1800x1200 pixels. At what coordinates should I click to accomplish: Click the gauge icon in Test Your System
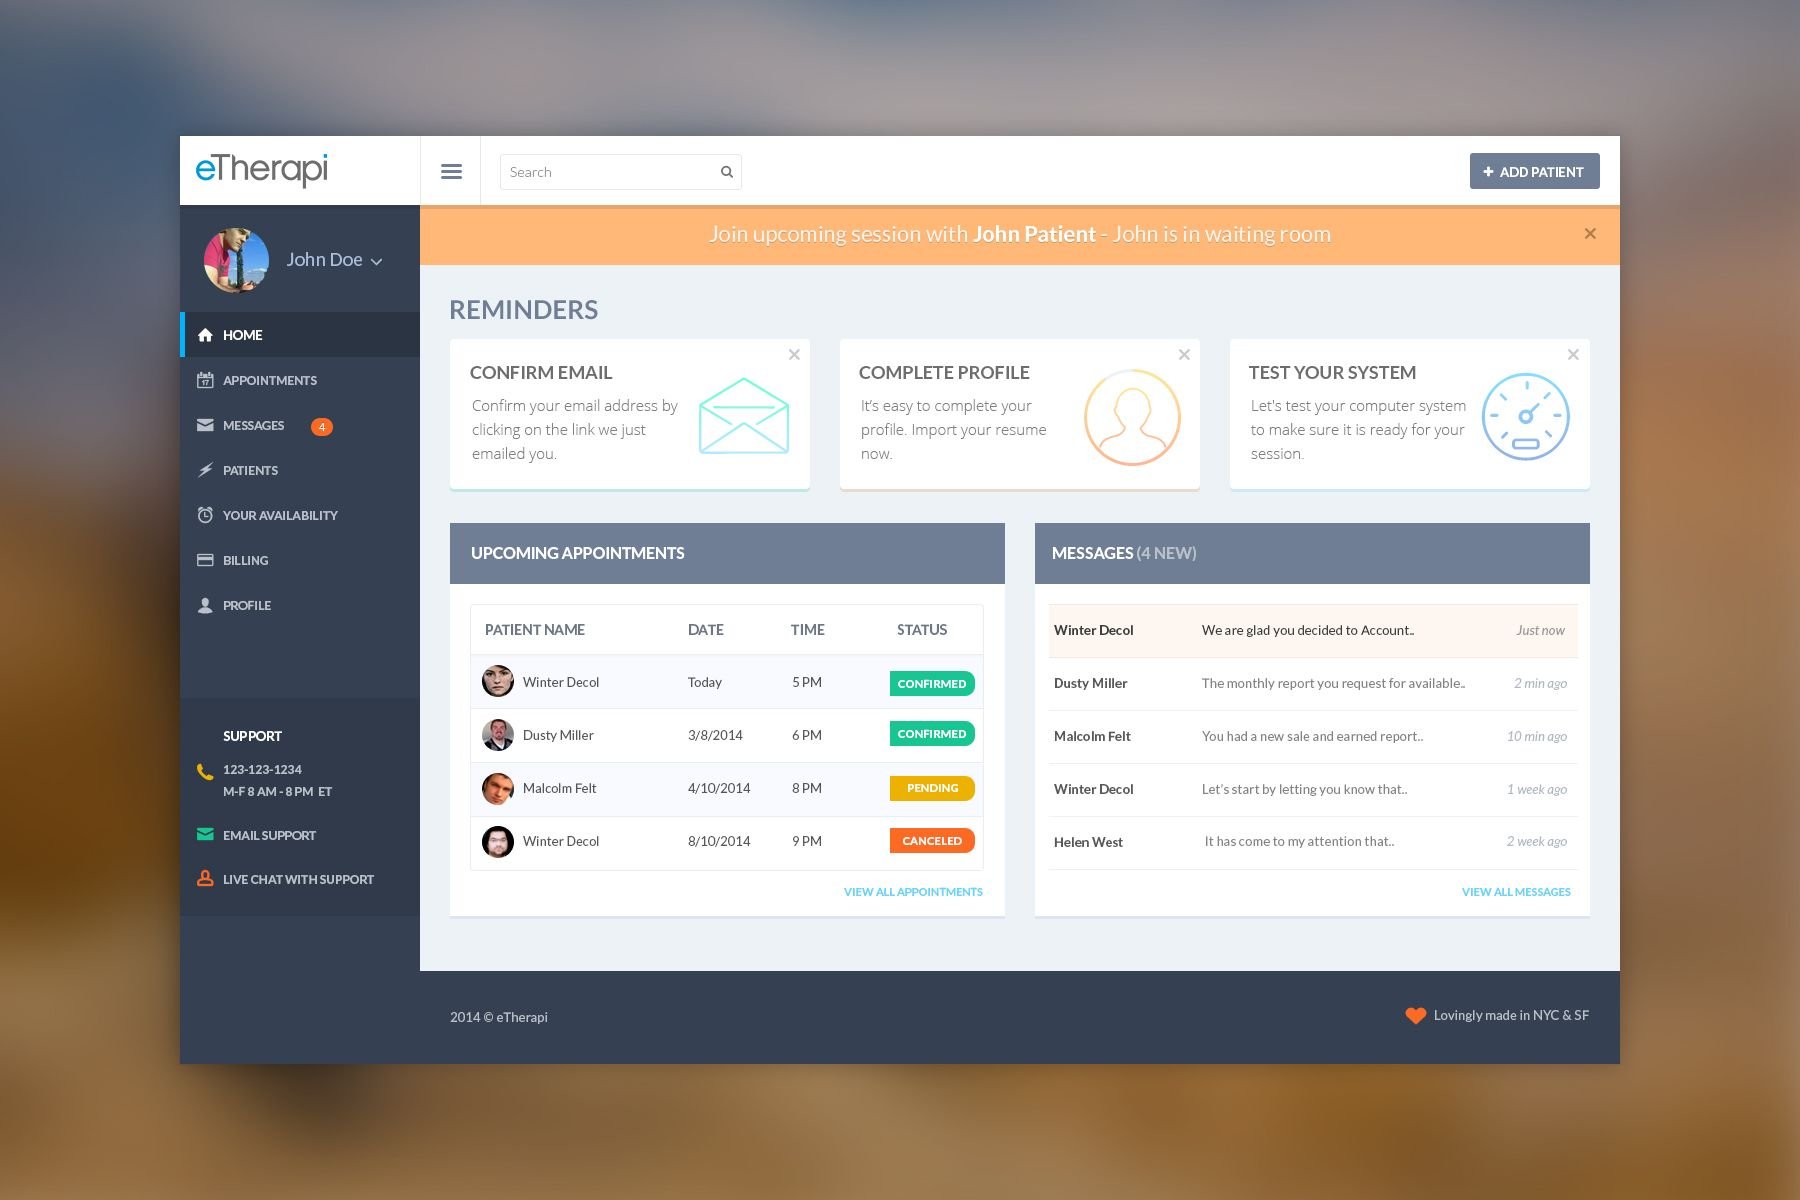(x=1525, y=416)
